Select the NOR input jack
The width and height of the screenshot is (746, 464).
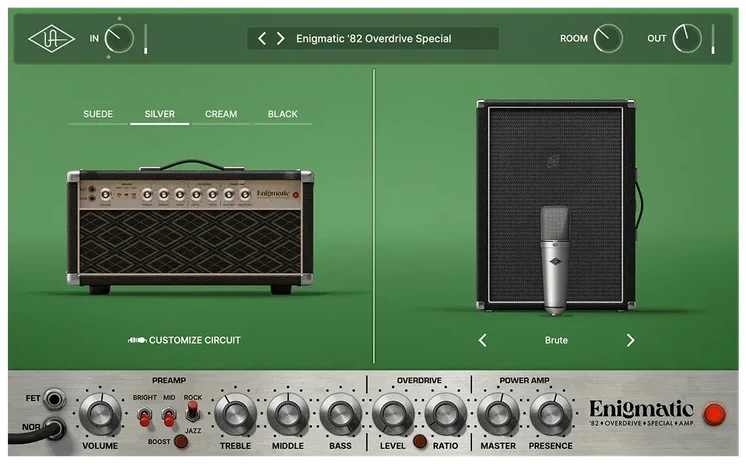pos(53,428)
